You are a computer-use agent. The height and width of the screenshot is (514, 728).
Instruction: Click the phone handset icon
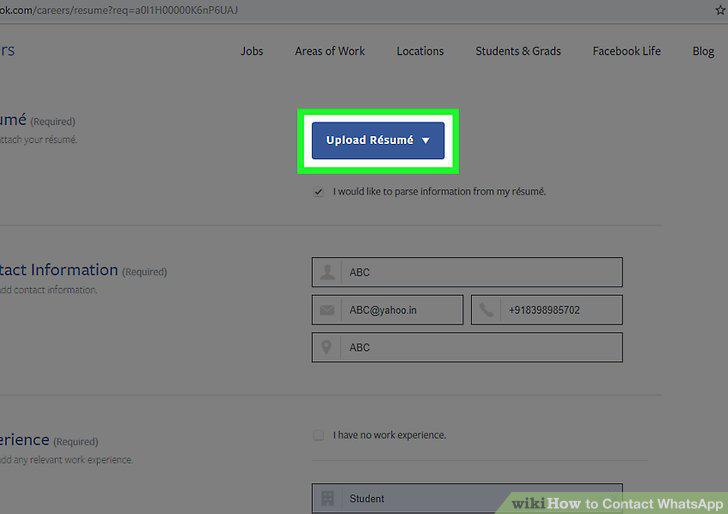click(486, 310)
